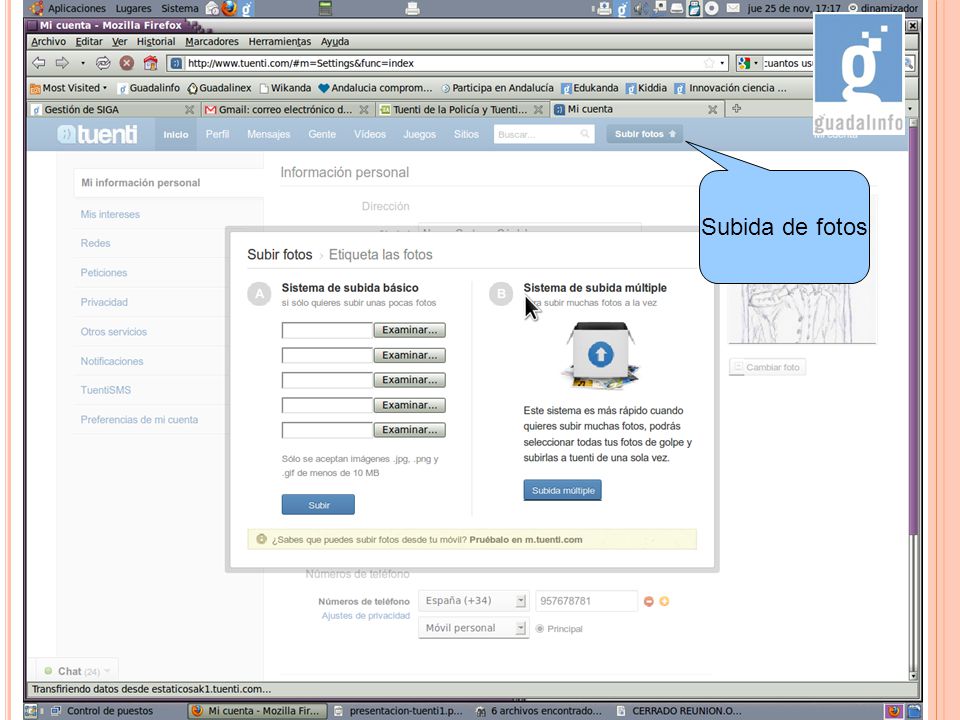
Task: Open the back/forward history dropdown arrow
Action: 83,63
